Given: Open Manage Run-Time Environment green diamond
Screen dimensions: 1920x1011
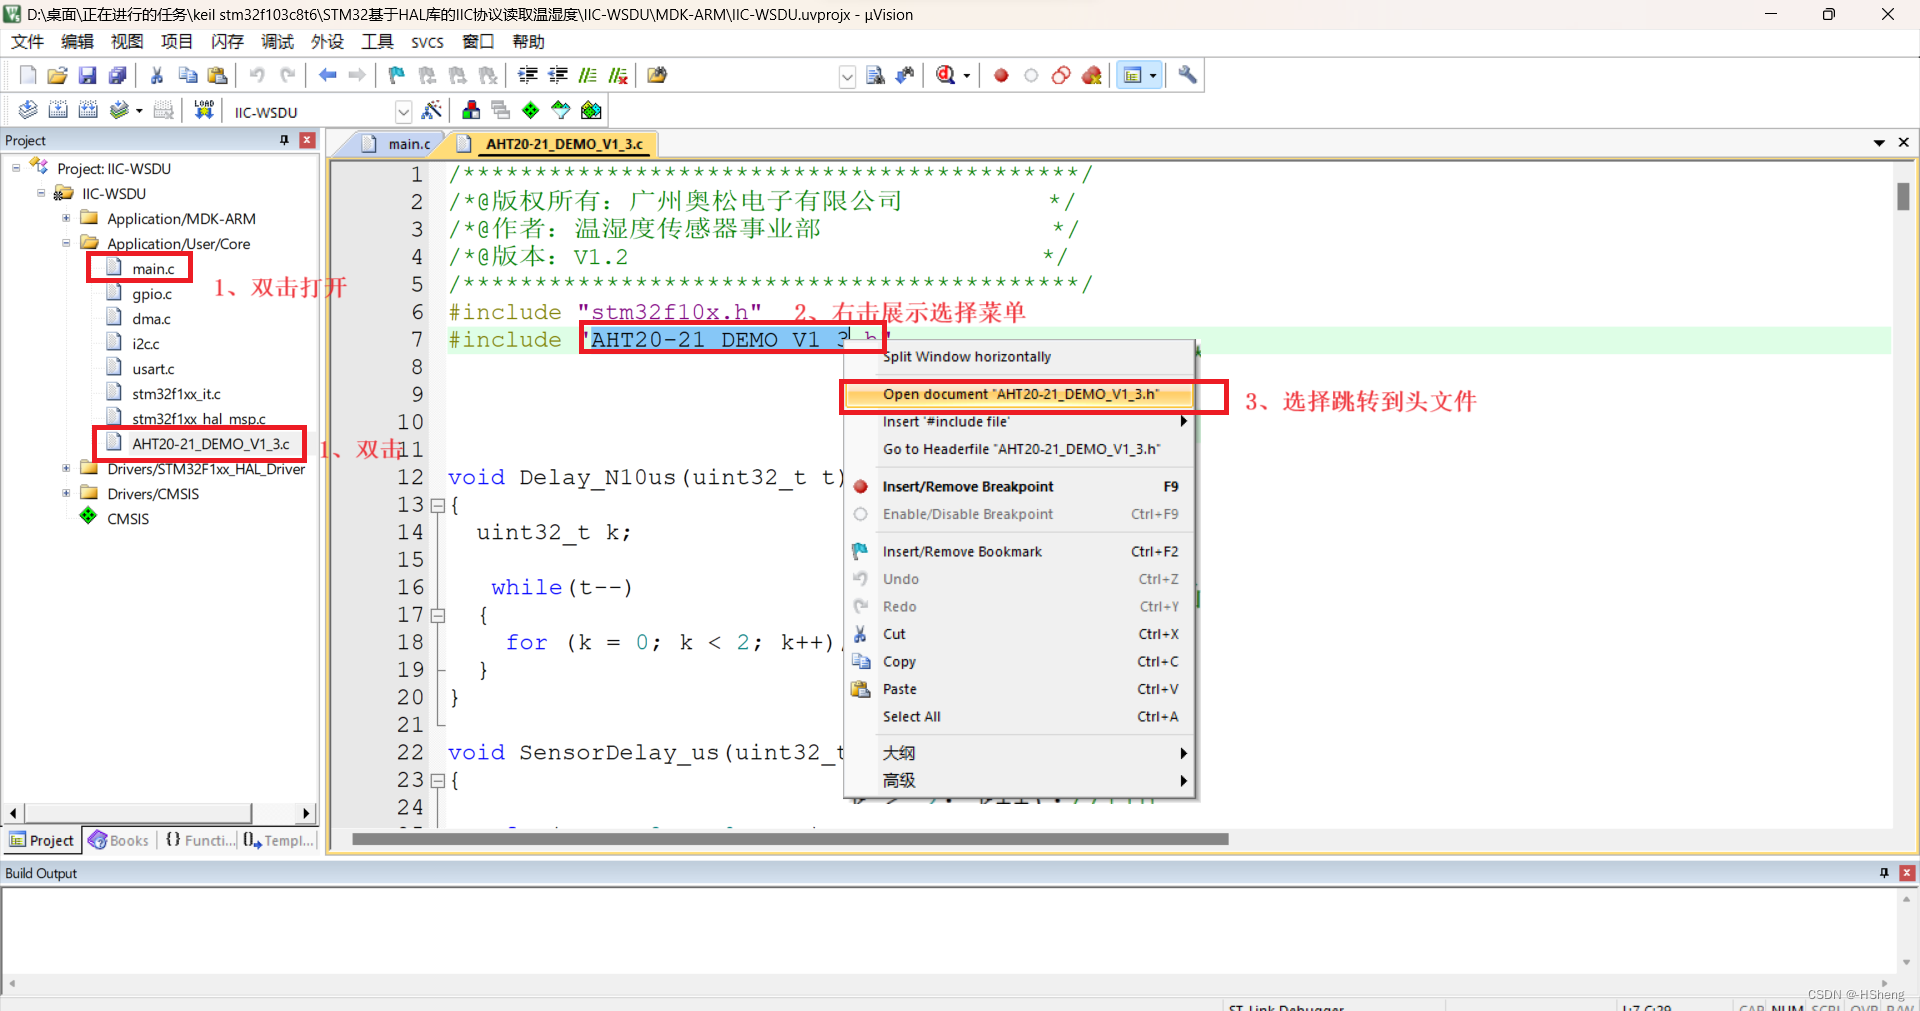Looking at the screenshot, I should coord(531,110).
